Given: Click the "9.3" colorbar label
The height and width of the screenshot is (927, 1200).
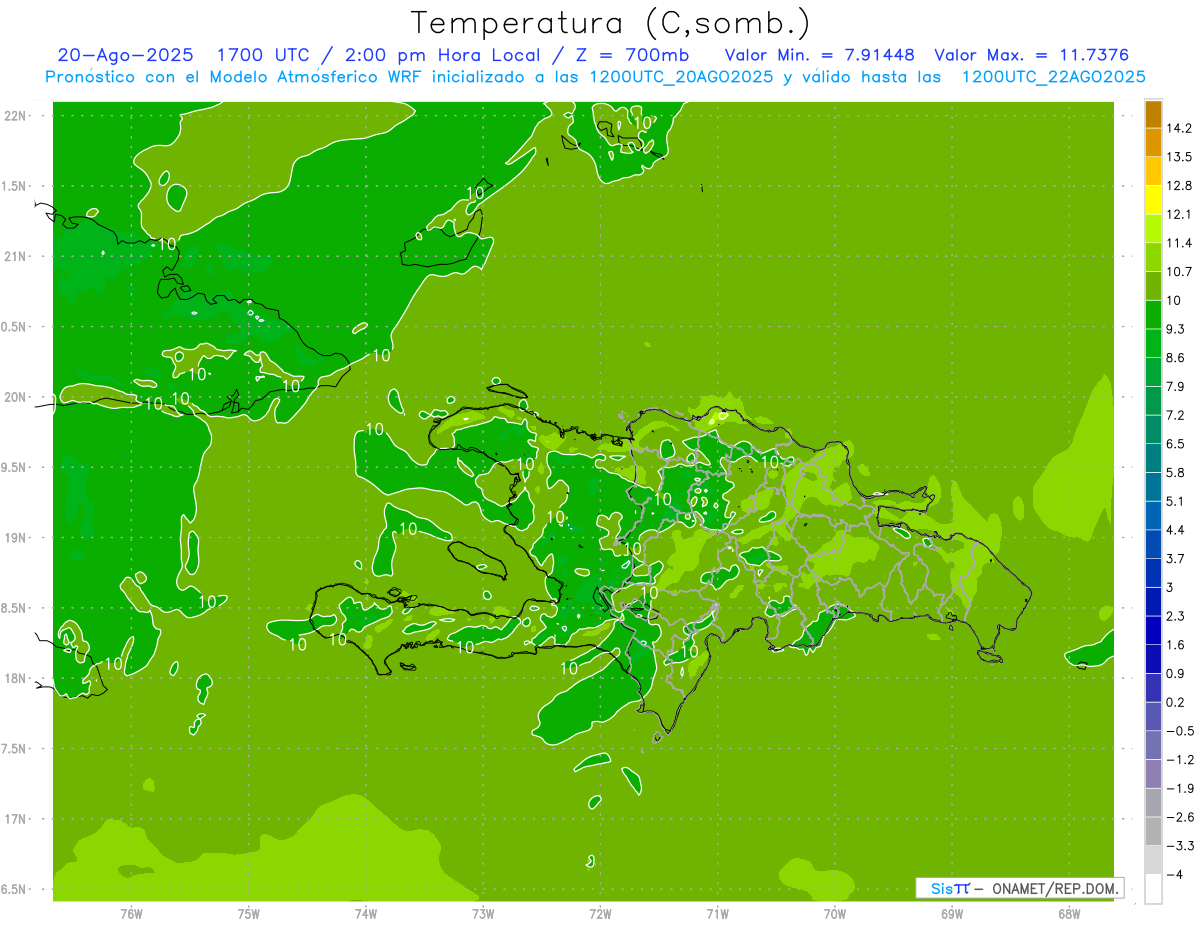Looking at the screenshot, I should [1175, 329].
